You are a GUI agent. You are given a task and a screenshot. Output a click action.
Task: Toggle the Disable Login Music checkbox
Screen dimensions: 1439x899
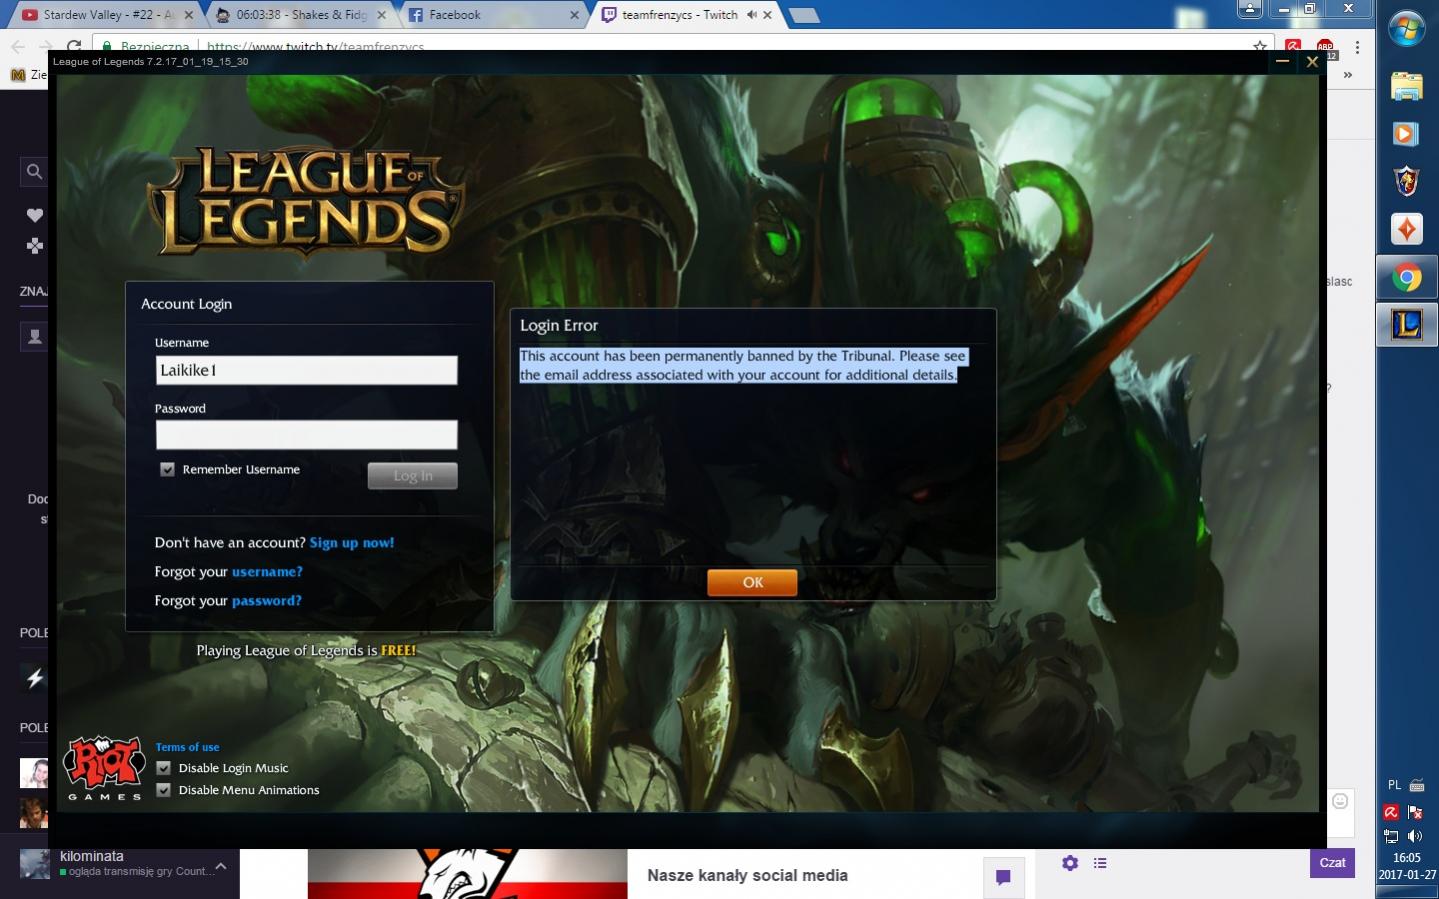coord(164,768)
